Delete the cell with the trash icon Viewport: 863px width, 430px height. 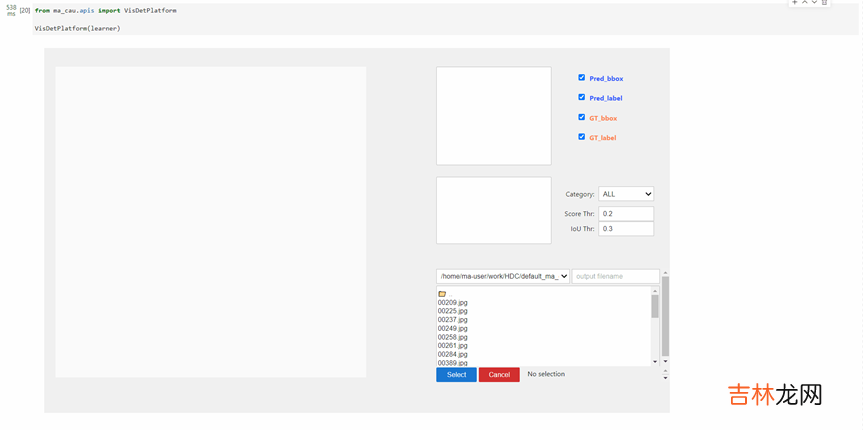[825, 3]
